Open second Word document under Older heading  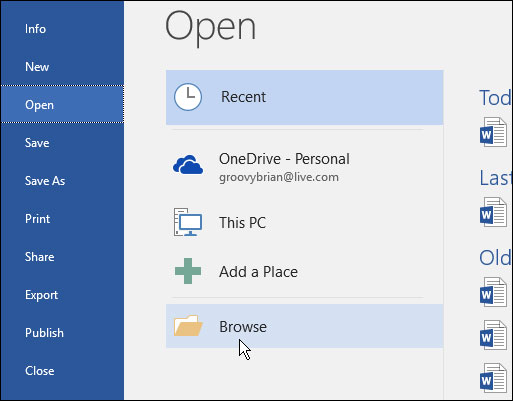click(493, 335)
